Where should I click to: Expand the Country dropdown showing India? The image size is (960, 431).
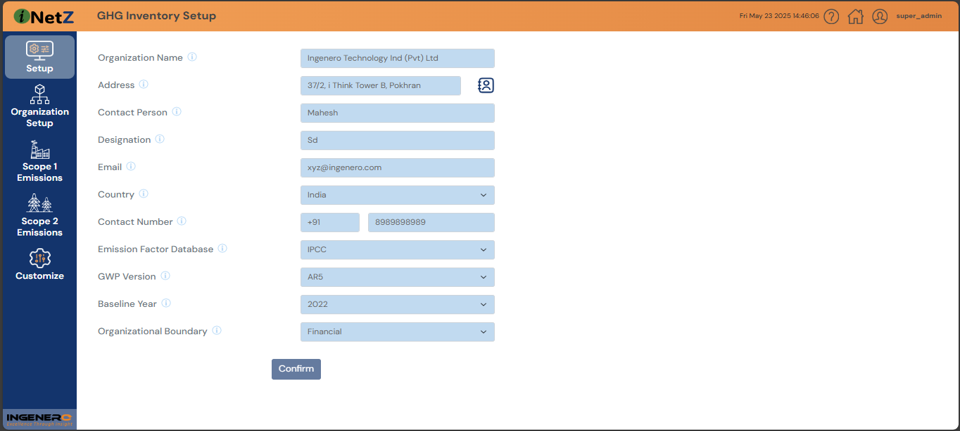(x=397, y=195)
